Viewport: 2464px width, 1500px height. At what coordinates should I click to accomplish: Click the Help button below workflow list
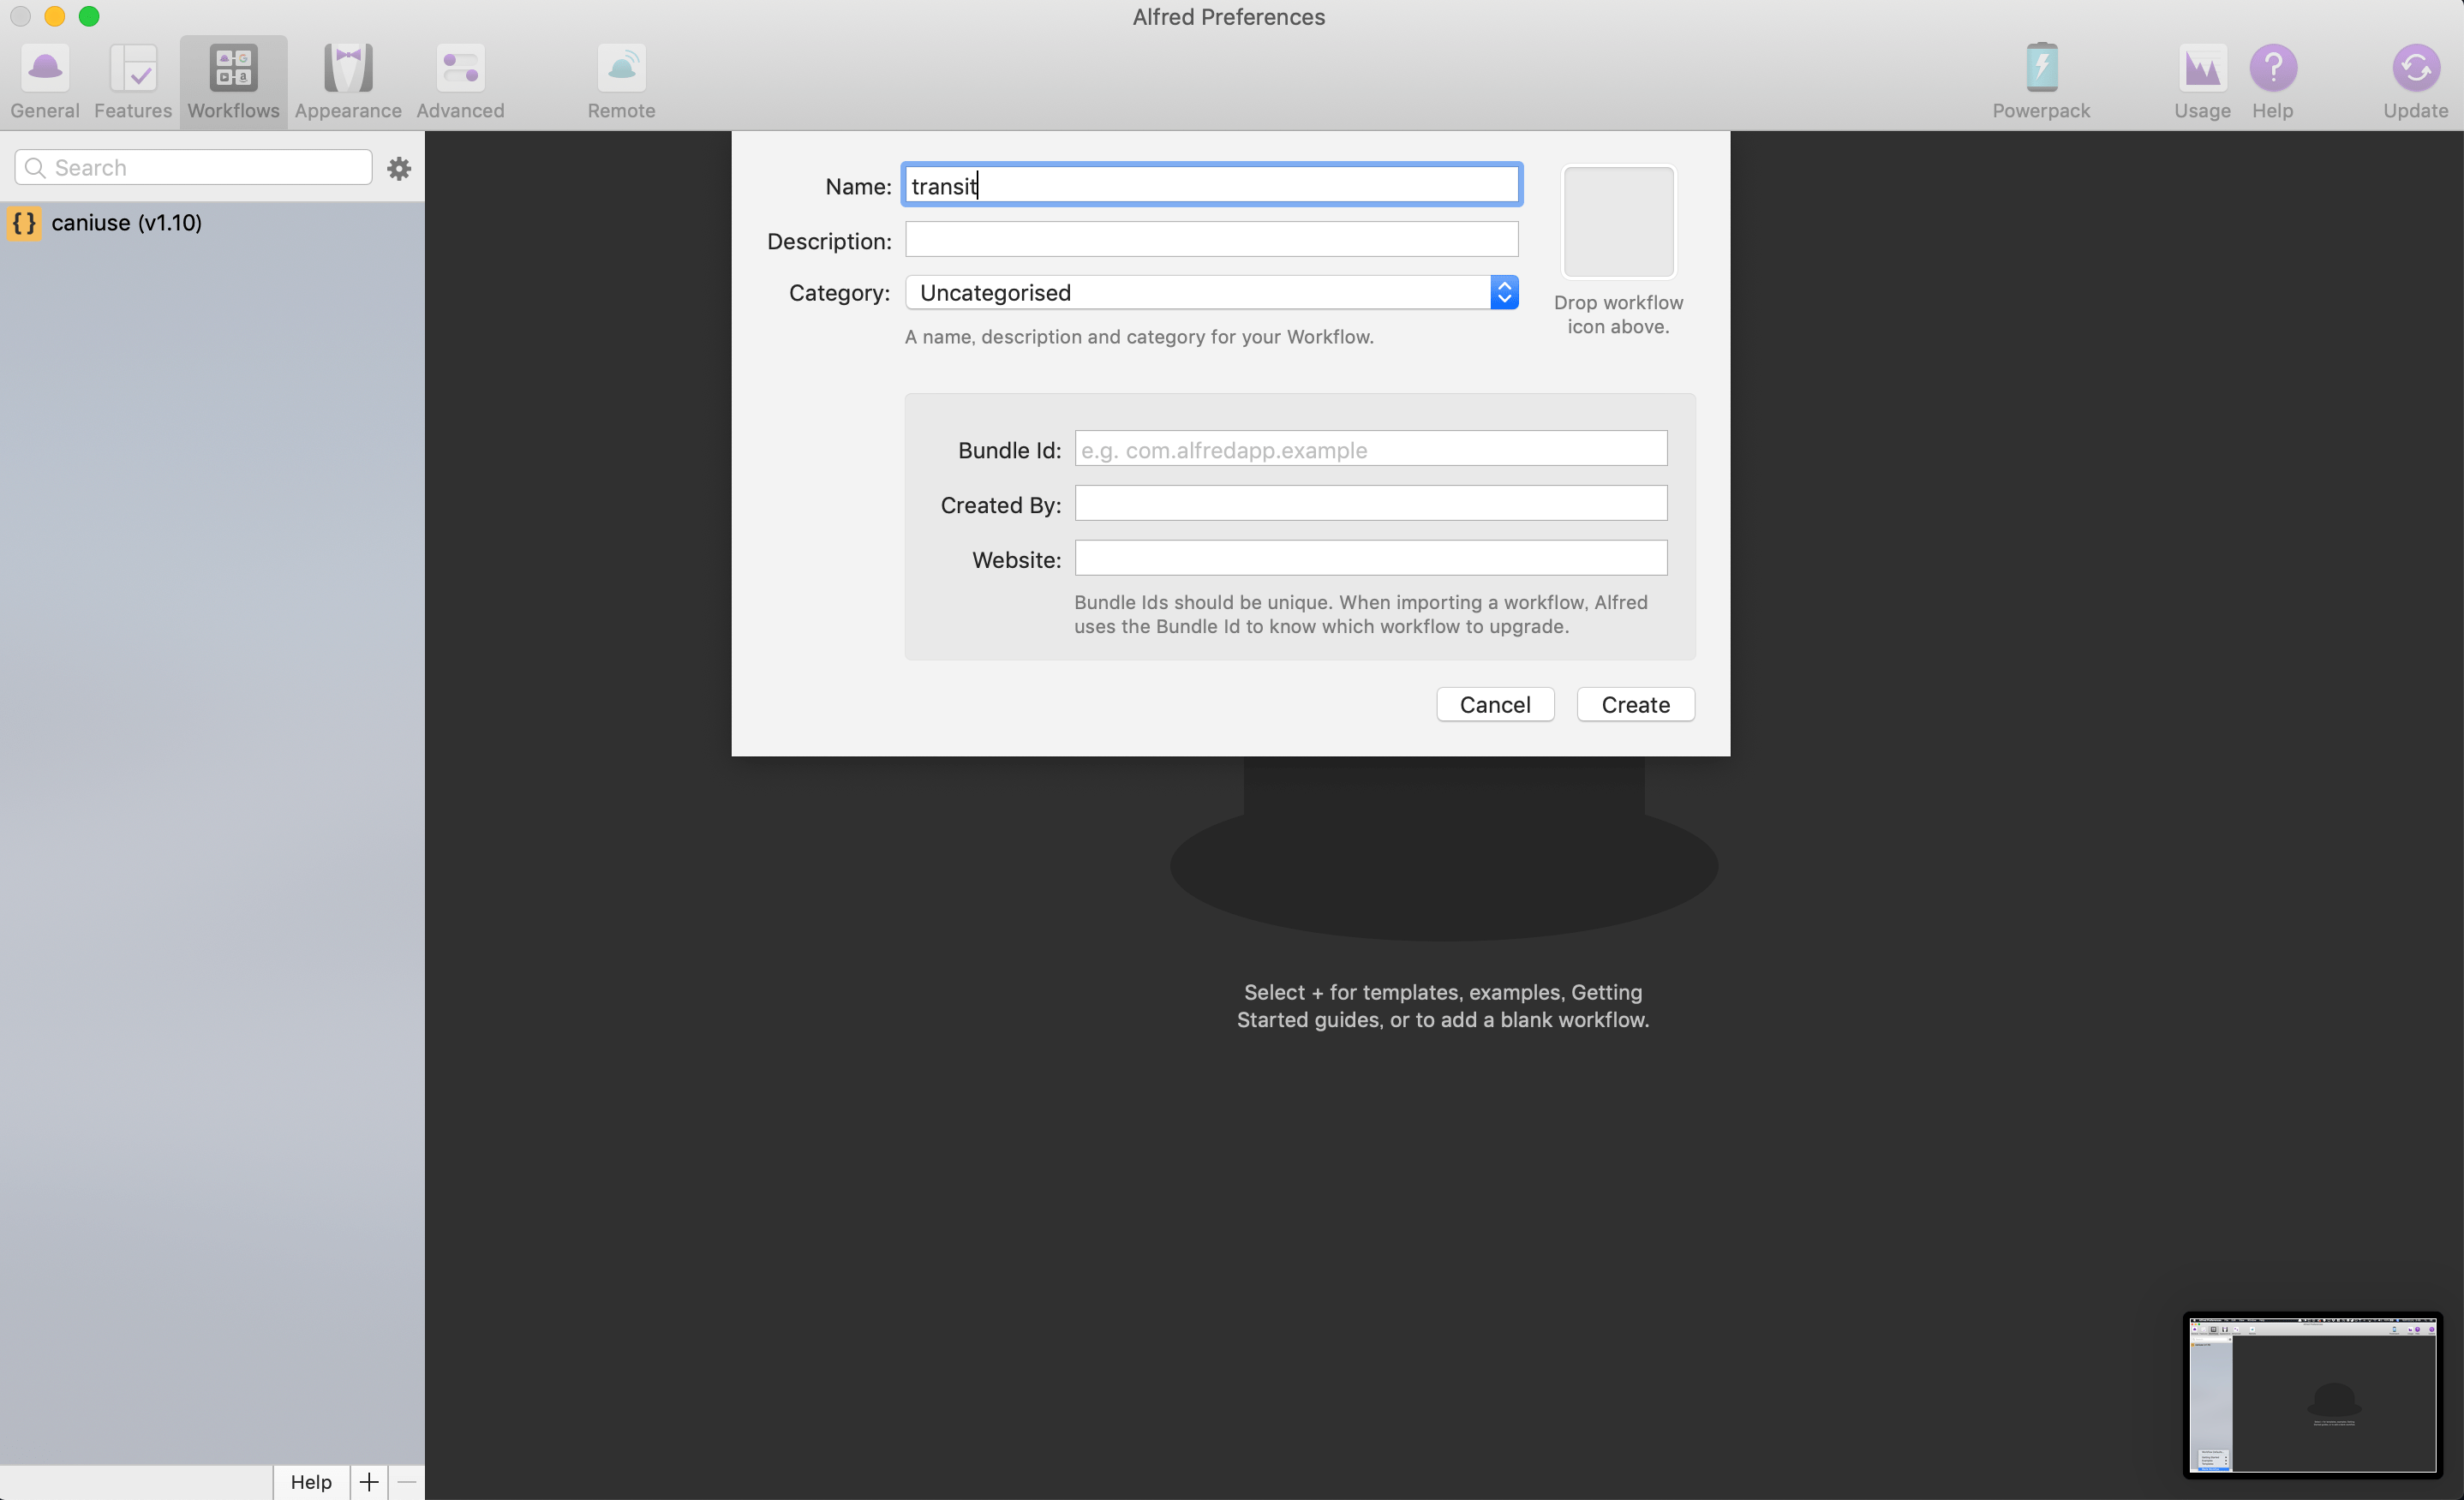coord(310,1482)
